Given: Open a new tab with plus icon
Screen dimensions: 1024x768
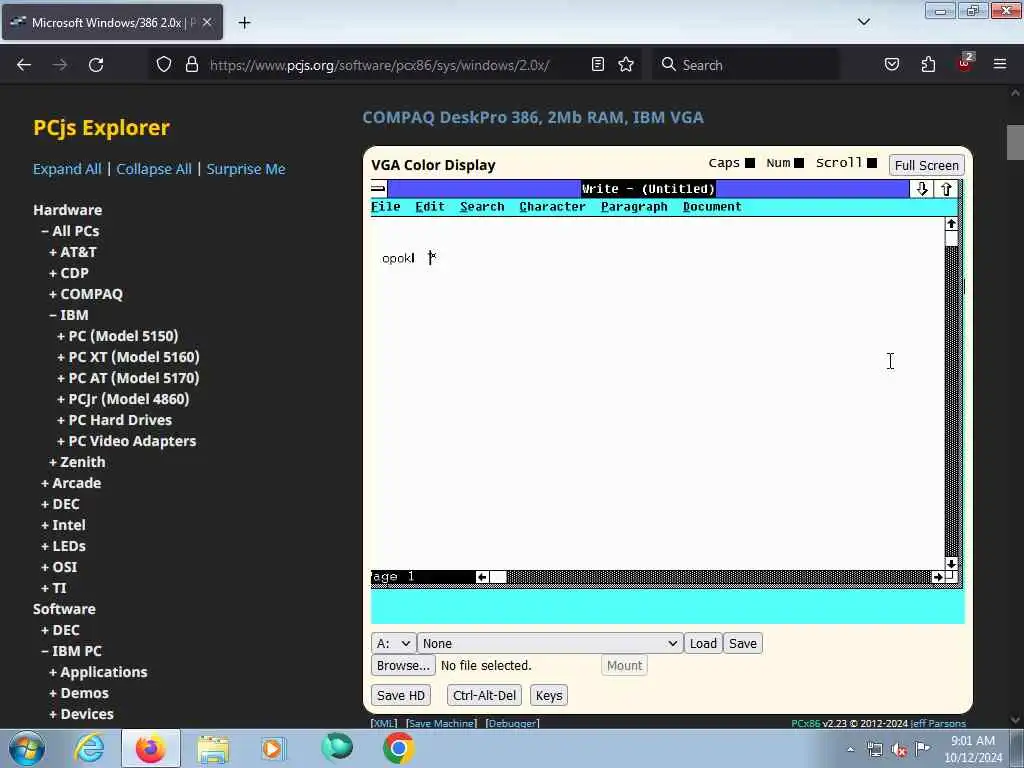Looking at the screenshot, I should (x=244, y=23).
